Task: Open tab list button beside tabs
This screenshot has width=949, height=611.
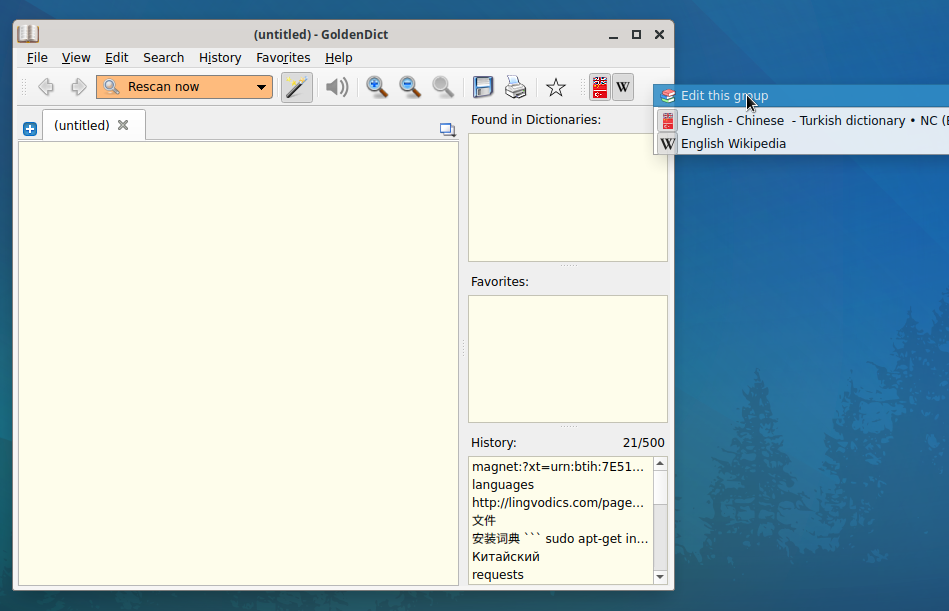Action: click(447, 129)
